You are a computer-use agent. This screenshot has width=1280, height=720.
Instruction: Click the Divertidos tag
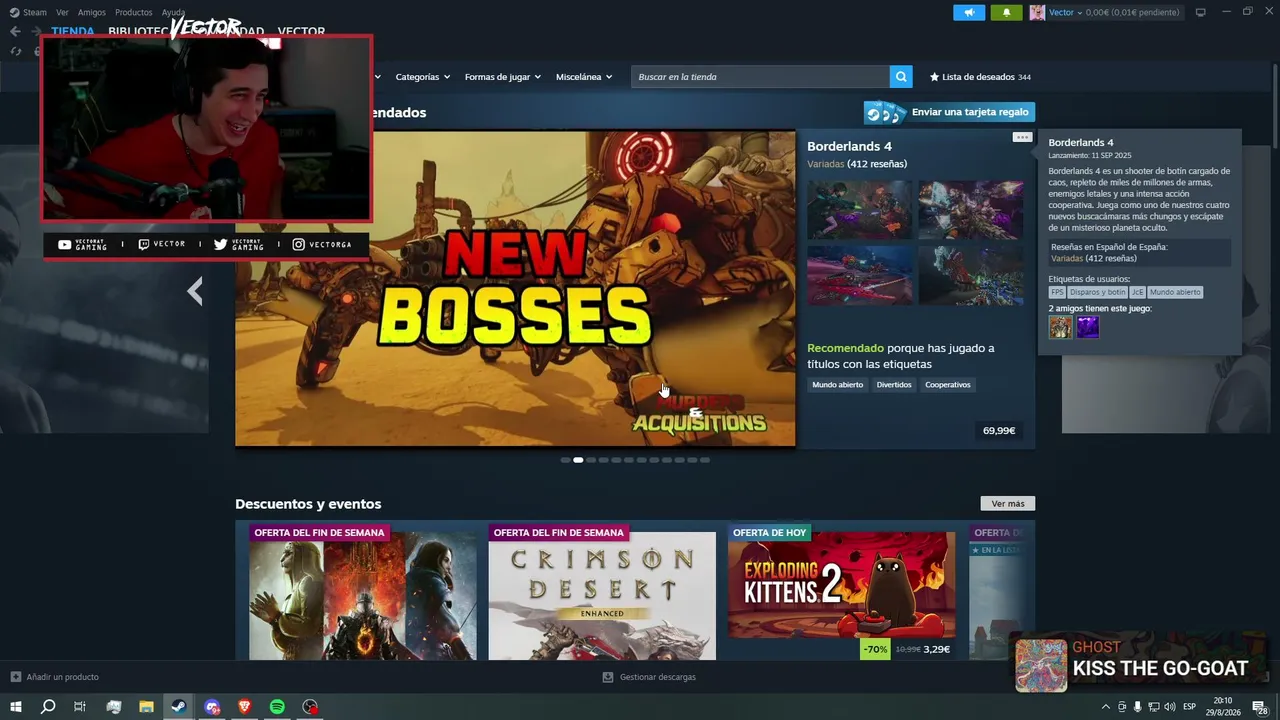894,385
